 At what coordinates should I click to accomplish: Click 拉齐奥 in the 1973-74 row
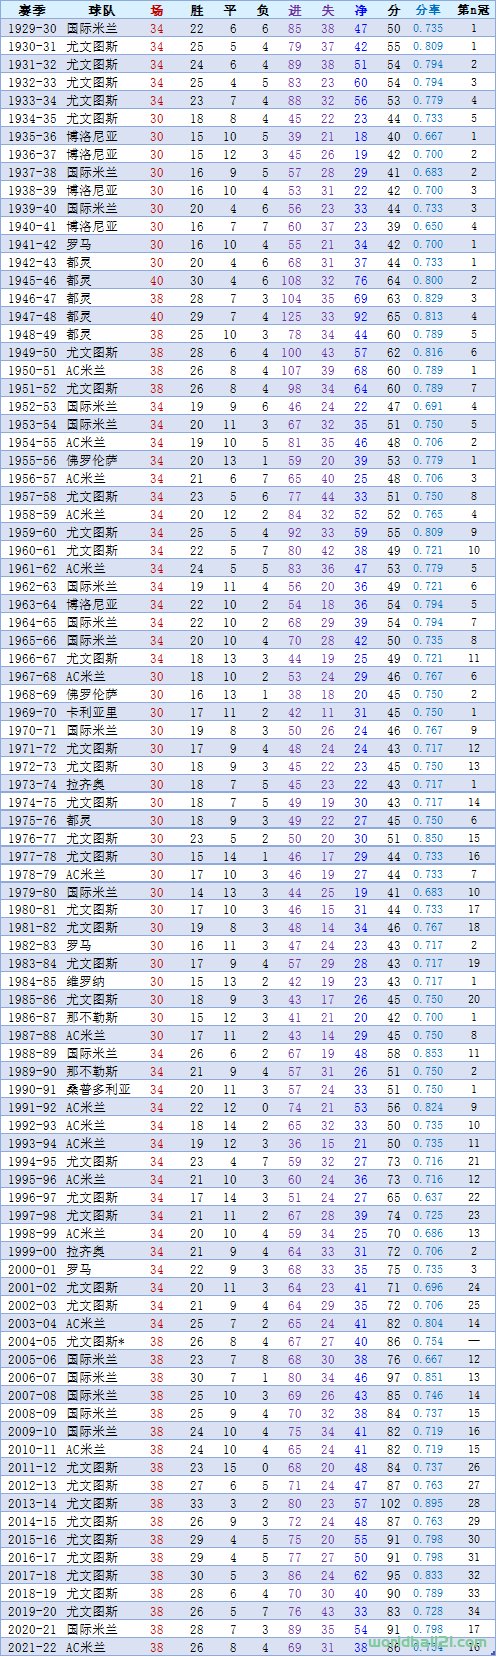(86, 784)
